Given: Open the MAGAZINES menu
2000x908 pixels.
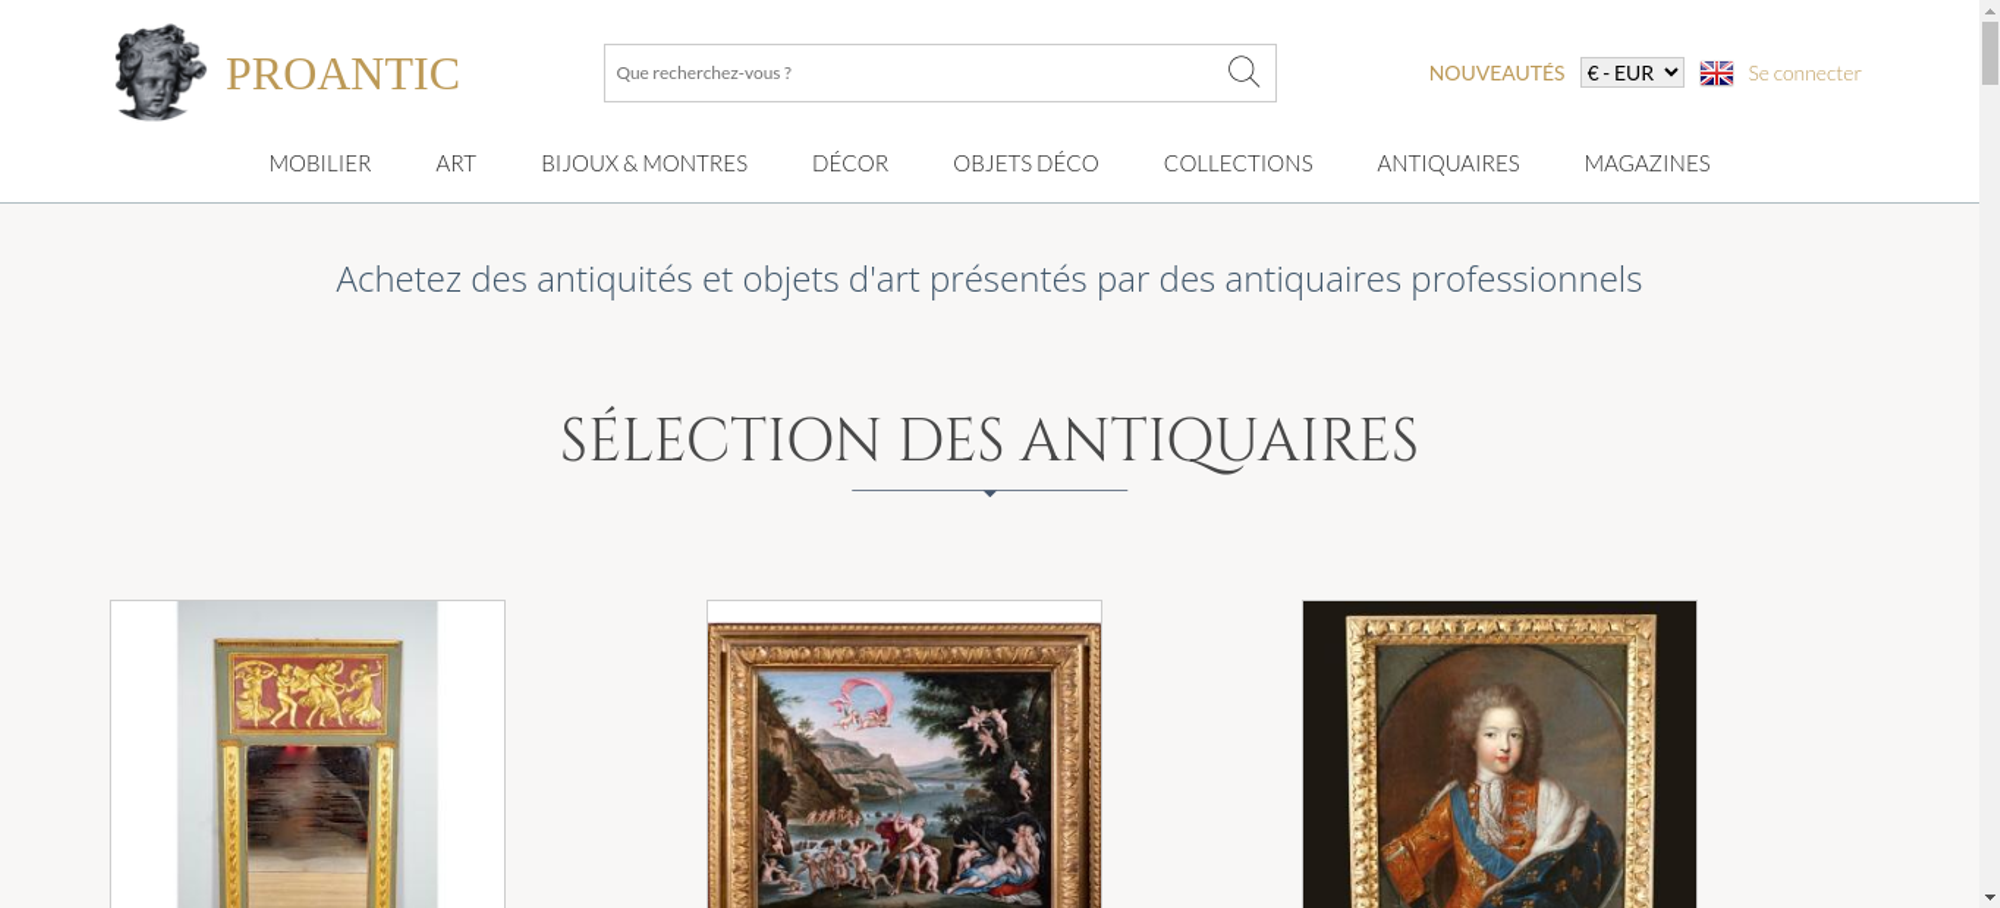Looking at the screenshot, I should [x=1647, y=163].
